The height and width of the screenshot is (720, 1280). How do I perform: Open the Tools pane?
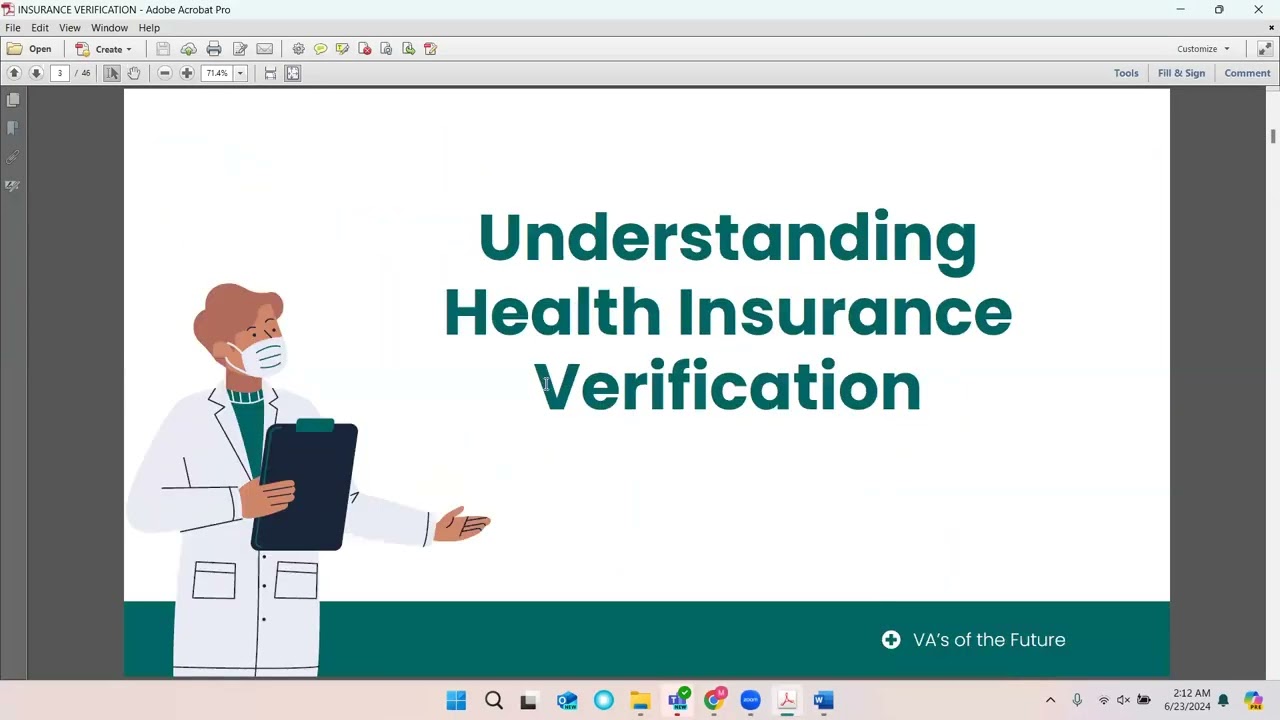pyautogui.click(x=1126, y=73)
